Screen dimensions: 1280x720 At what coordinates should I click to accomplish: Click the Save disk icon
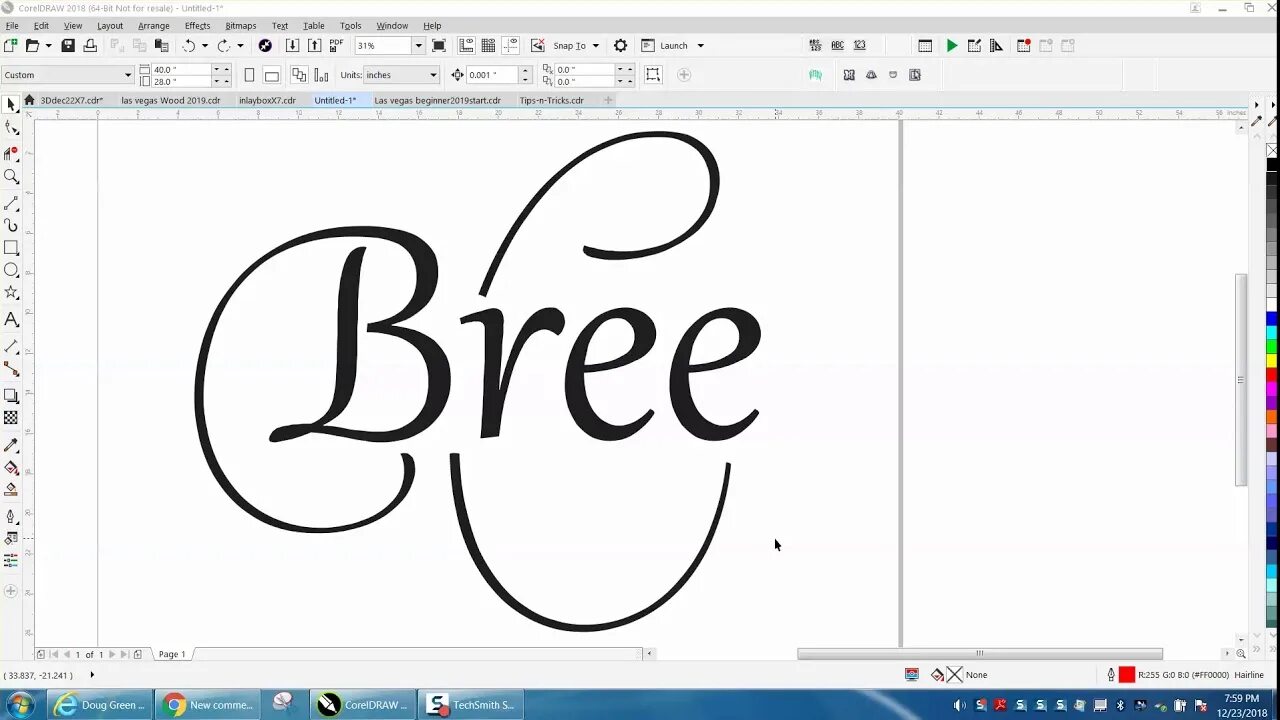click(68, 45)
